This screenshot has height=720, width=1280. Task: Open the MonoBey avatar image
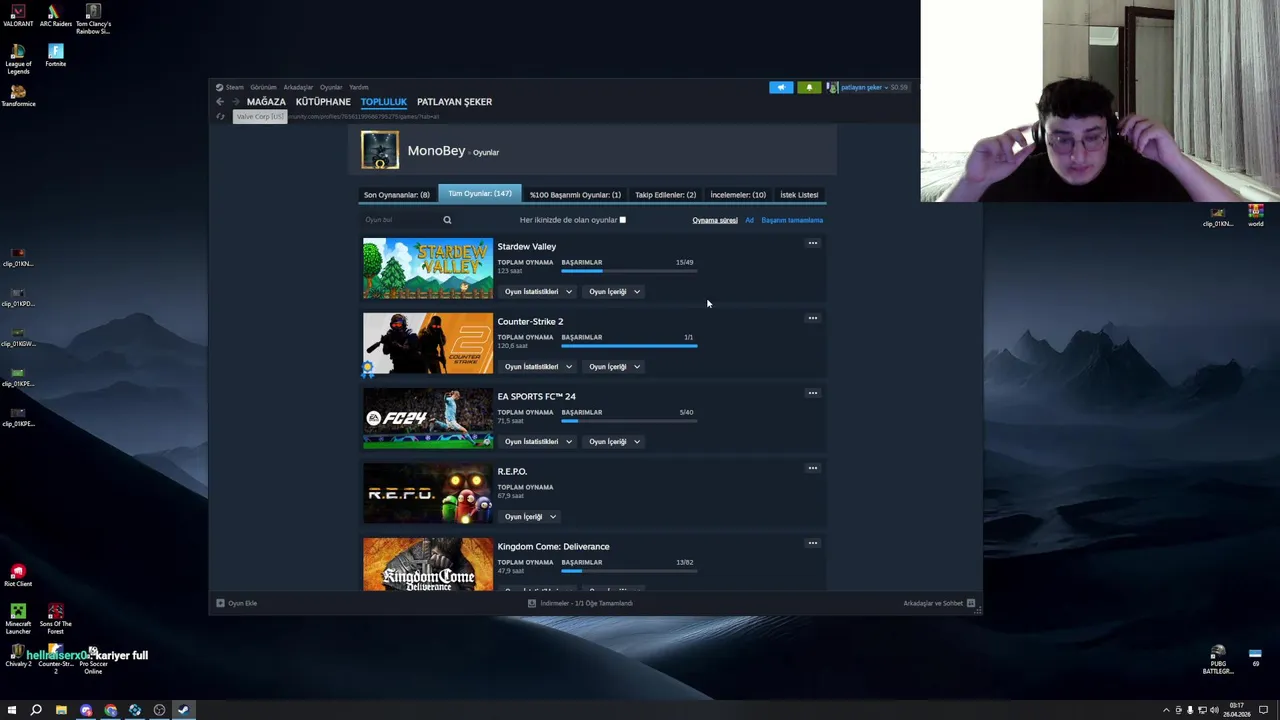[x=380, y=150]
